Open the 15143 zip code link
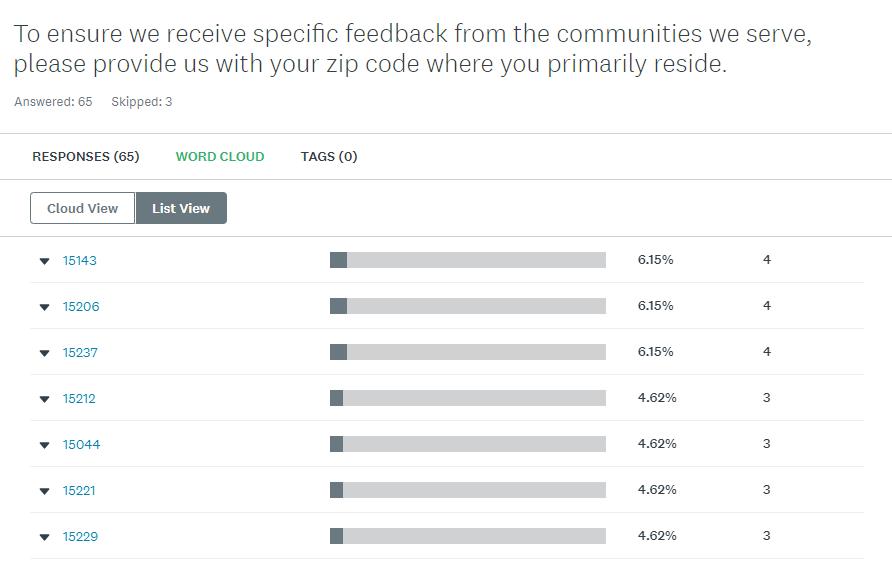Screen dimensions: 892x567 80,261
